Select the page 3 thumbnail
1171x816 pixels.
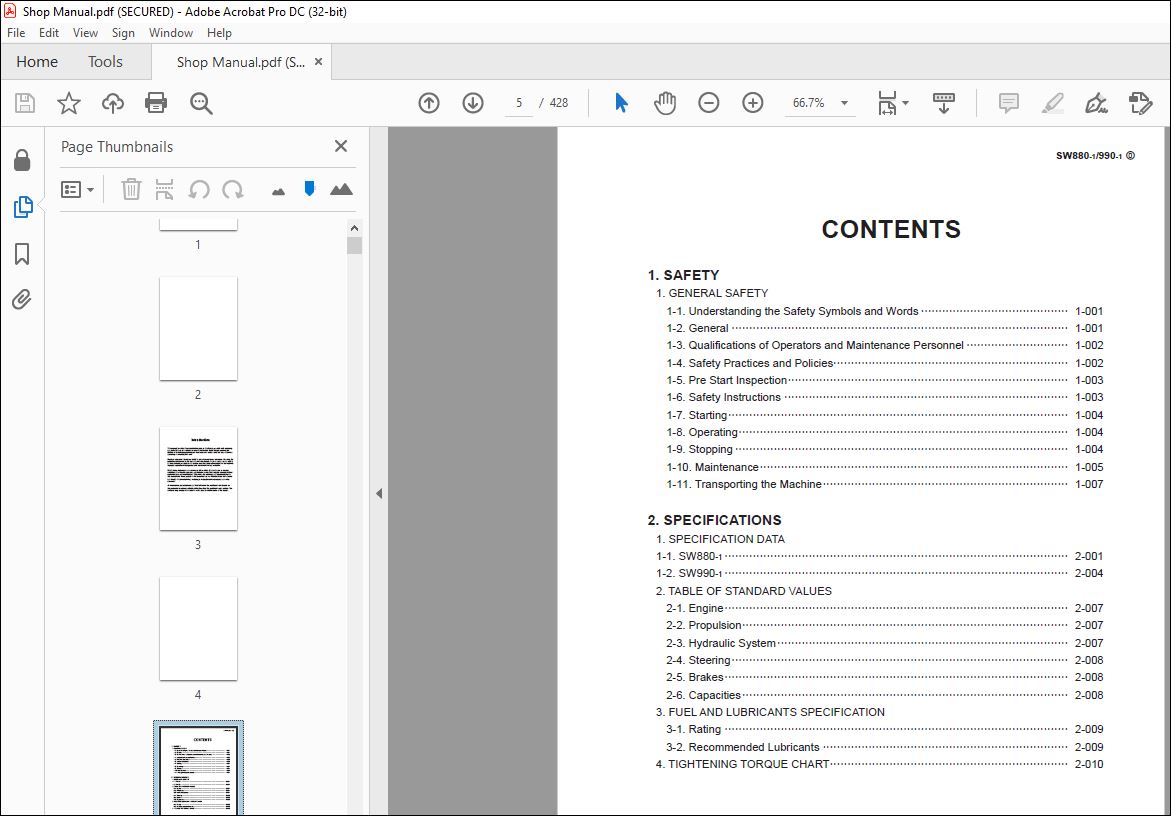pos(198,479)
